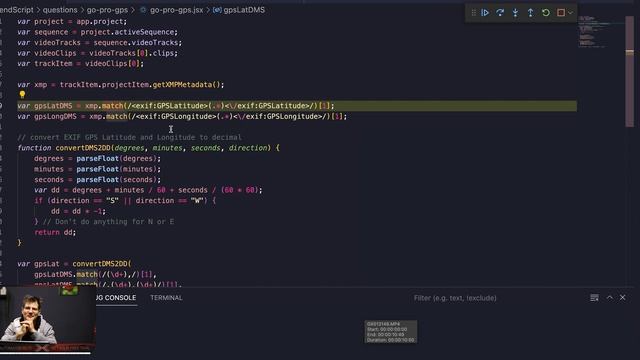
Task: Click 'var gpsLat = convertDMS2DD(' line
Action: (x=74, y=264)
